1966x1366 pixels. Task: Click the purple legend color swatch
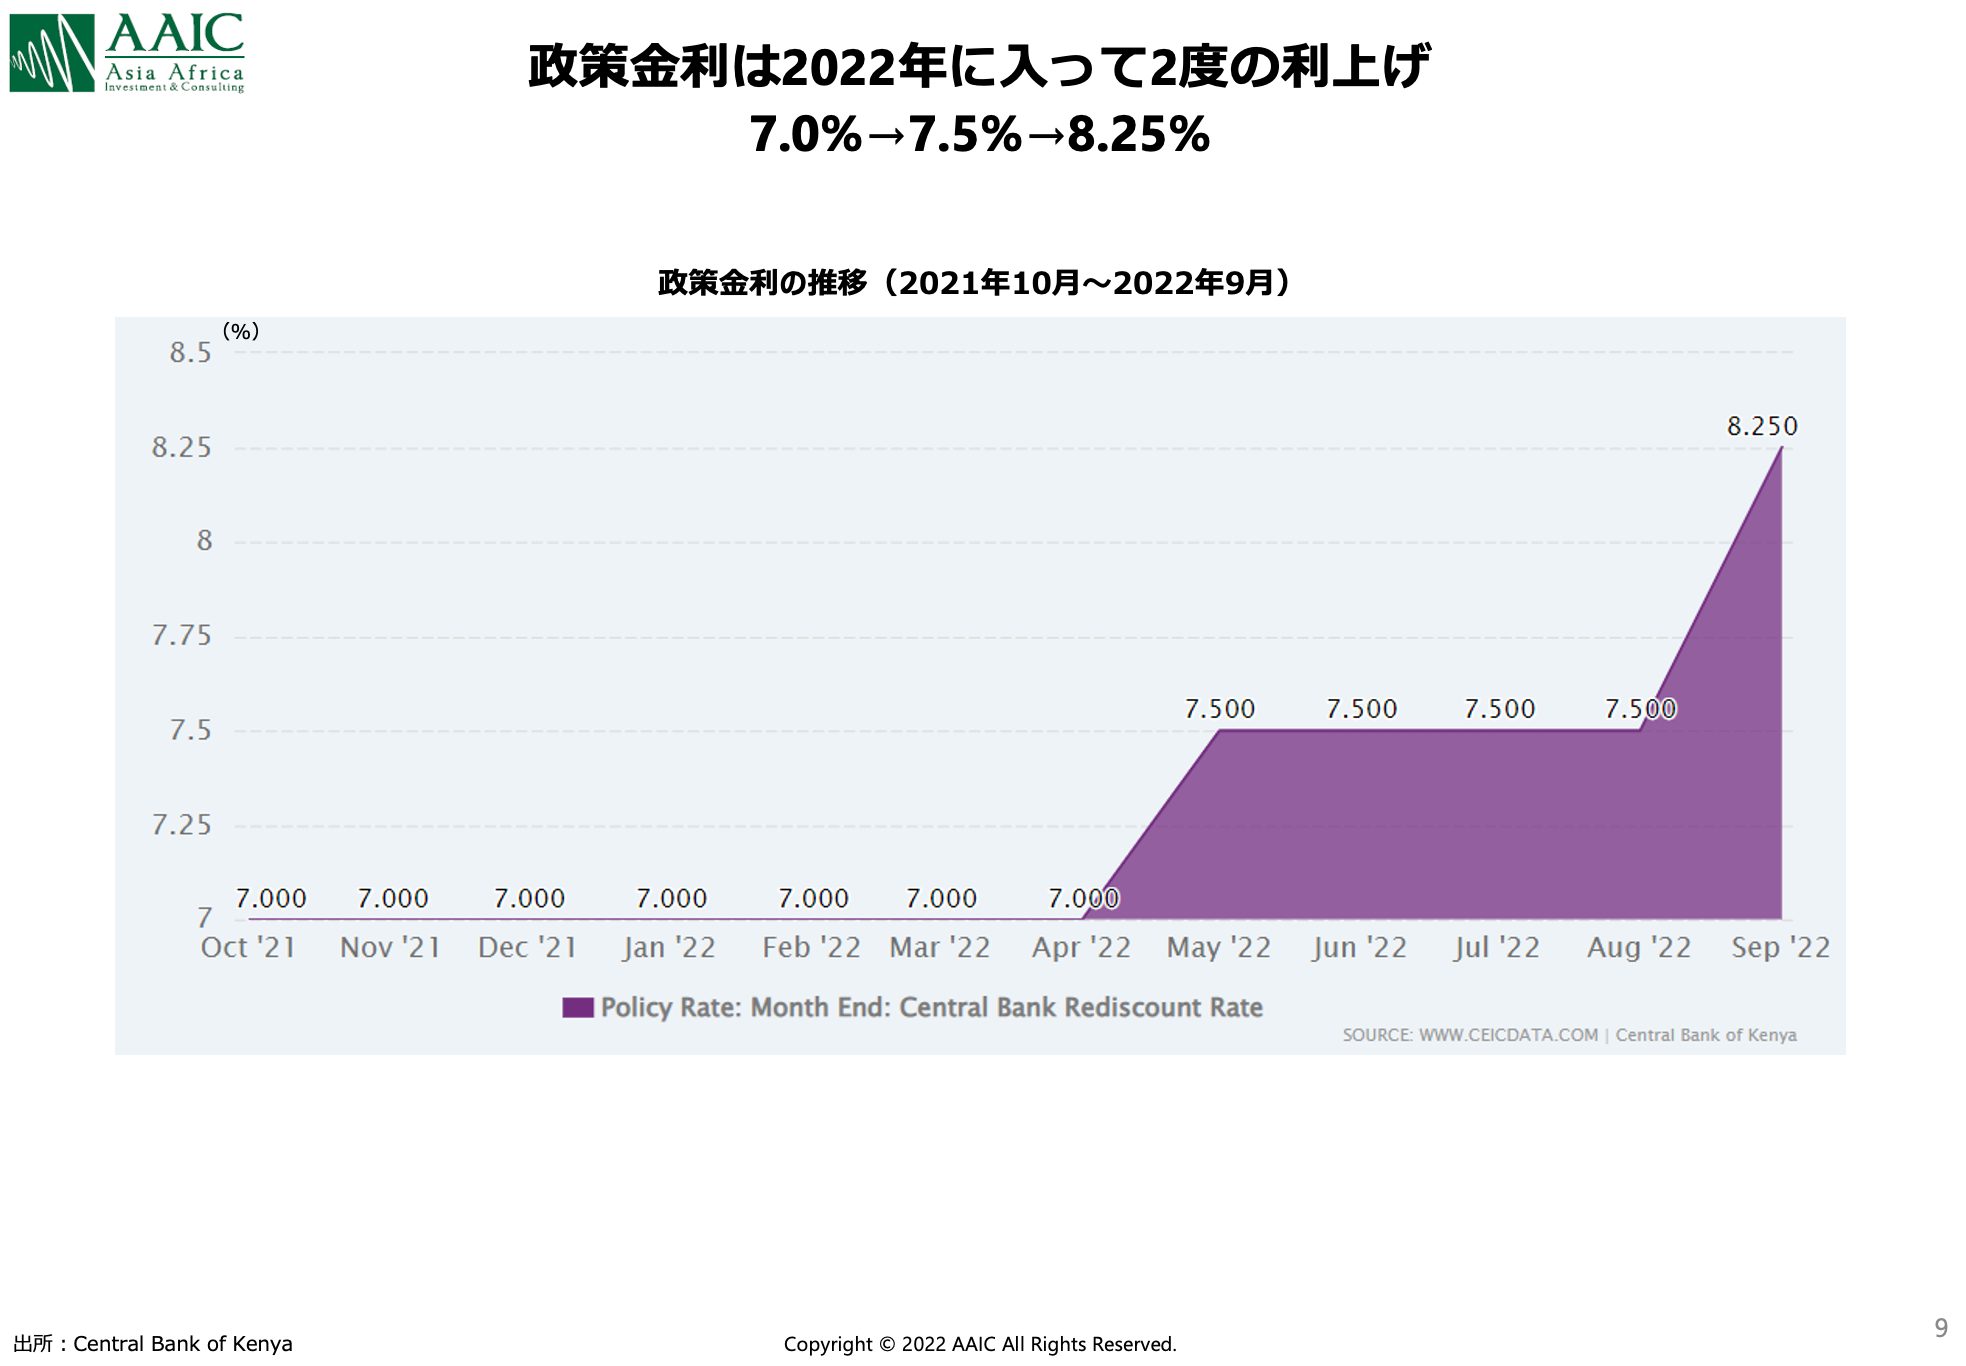[577, 1007]
